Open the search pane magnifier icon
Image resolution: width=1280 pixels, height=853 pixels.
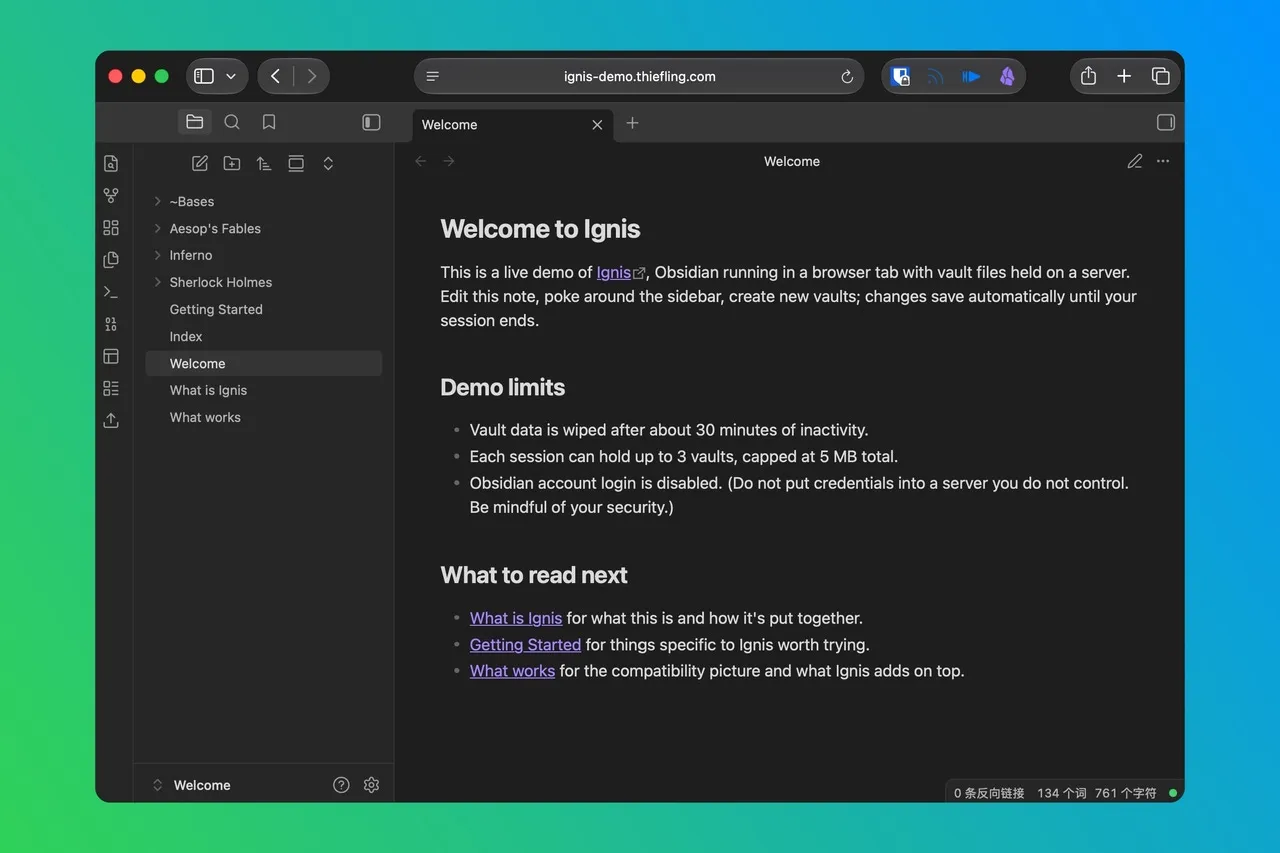click(232, 122)
